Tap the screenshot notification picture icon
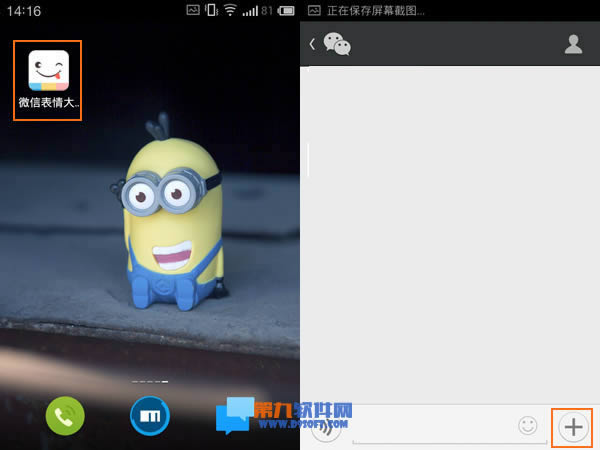Screen dimensions: 600x450 (314, 10)
